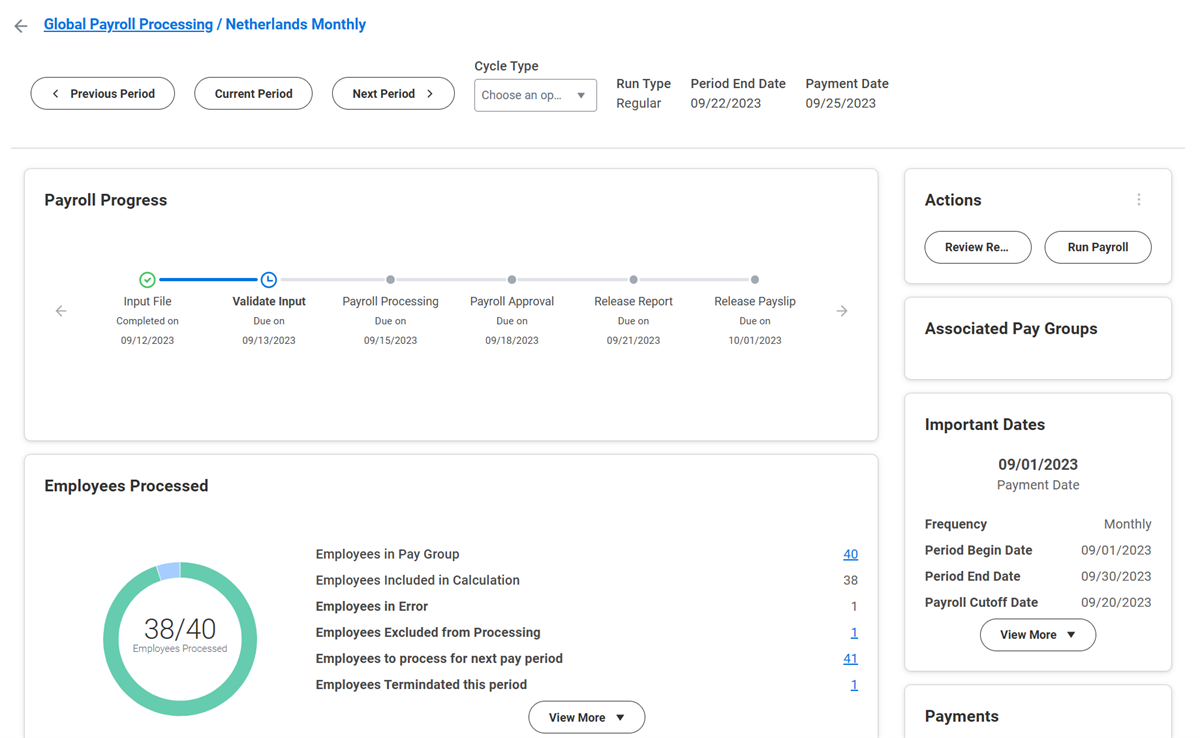Click the Period End Date 09/22/2023 header value
Image resolution: width=1200 pixels, height=738 pixels.
[x=726, y=103]
